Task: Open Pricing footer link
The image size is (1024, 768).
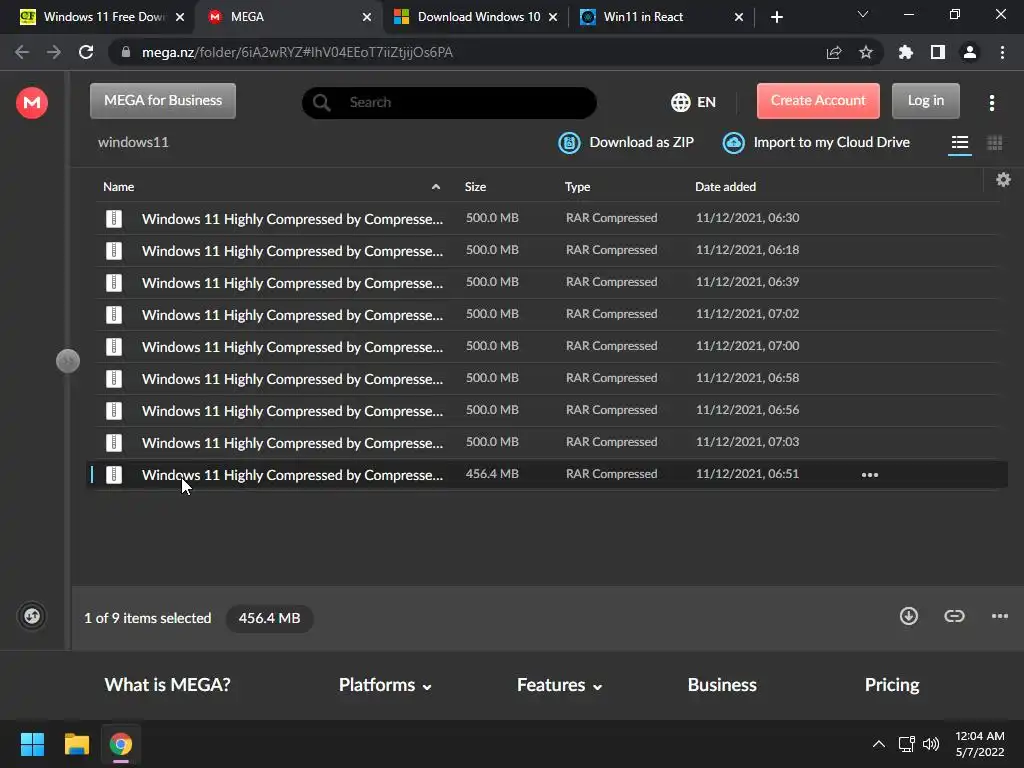Action: click(x=891, y=685)
